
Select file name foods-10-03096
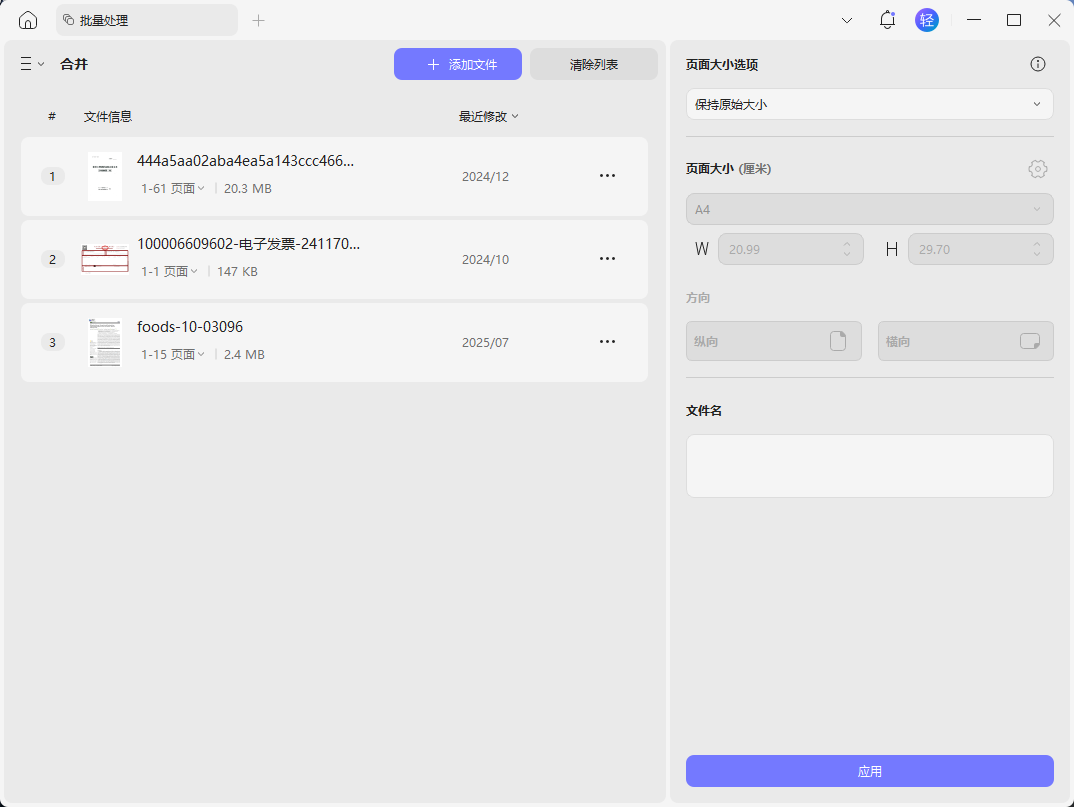tap(190, 327)
